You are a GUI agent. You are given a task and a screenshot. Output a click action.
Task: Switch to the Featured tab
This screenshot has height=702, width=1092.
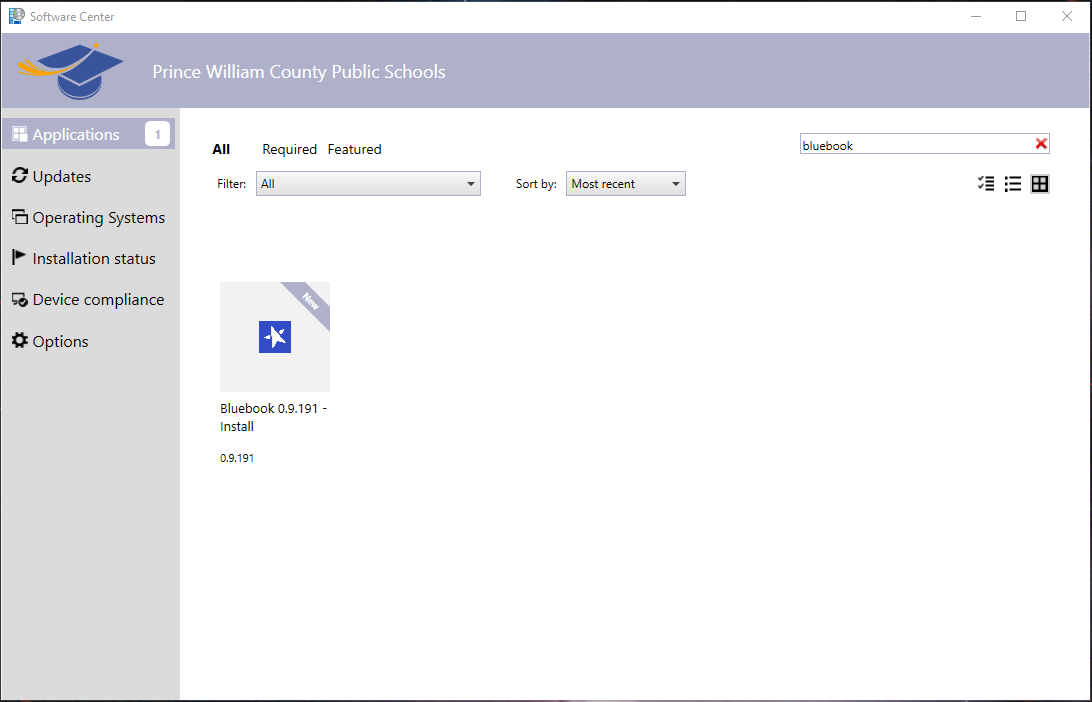[354, 149]
